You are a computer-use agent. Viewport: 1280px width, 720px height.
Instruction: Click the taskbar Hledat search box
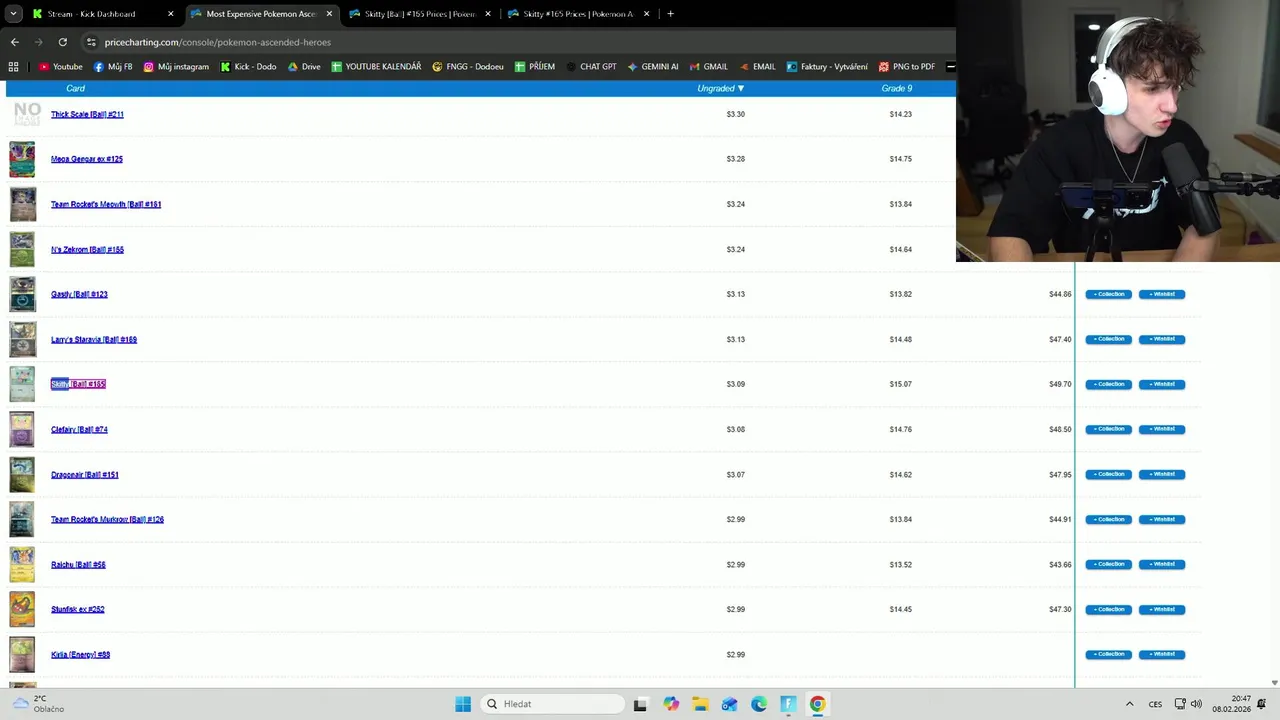[x=553, y=704]
